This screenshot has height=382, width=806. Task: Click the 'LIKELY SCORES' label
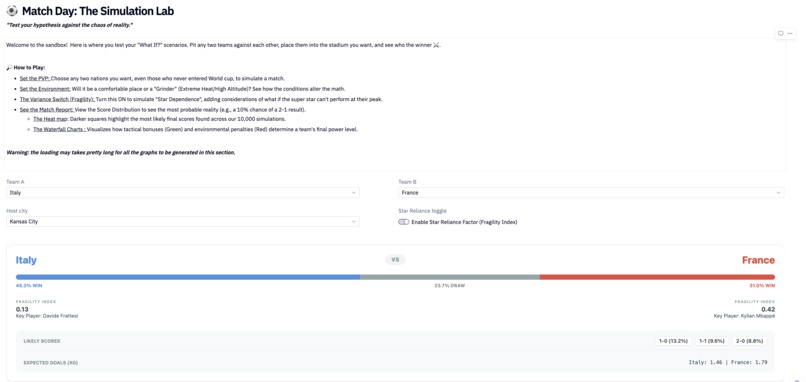(42, 341)
